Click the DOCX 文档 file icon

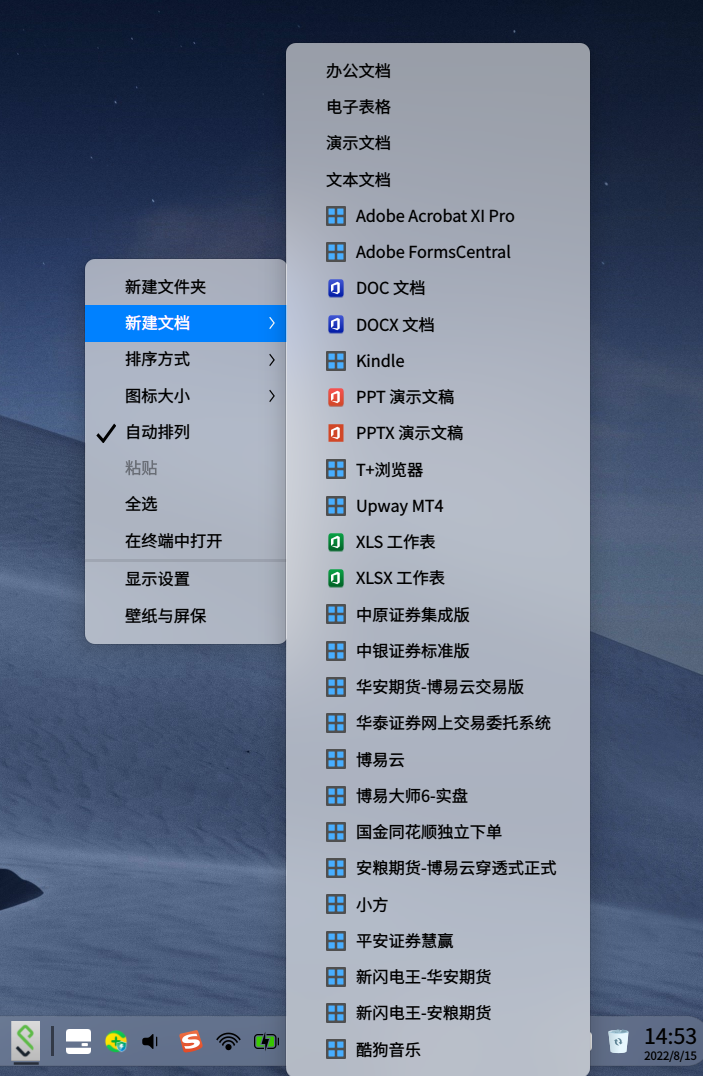336,325
